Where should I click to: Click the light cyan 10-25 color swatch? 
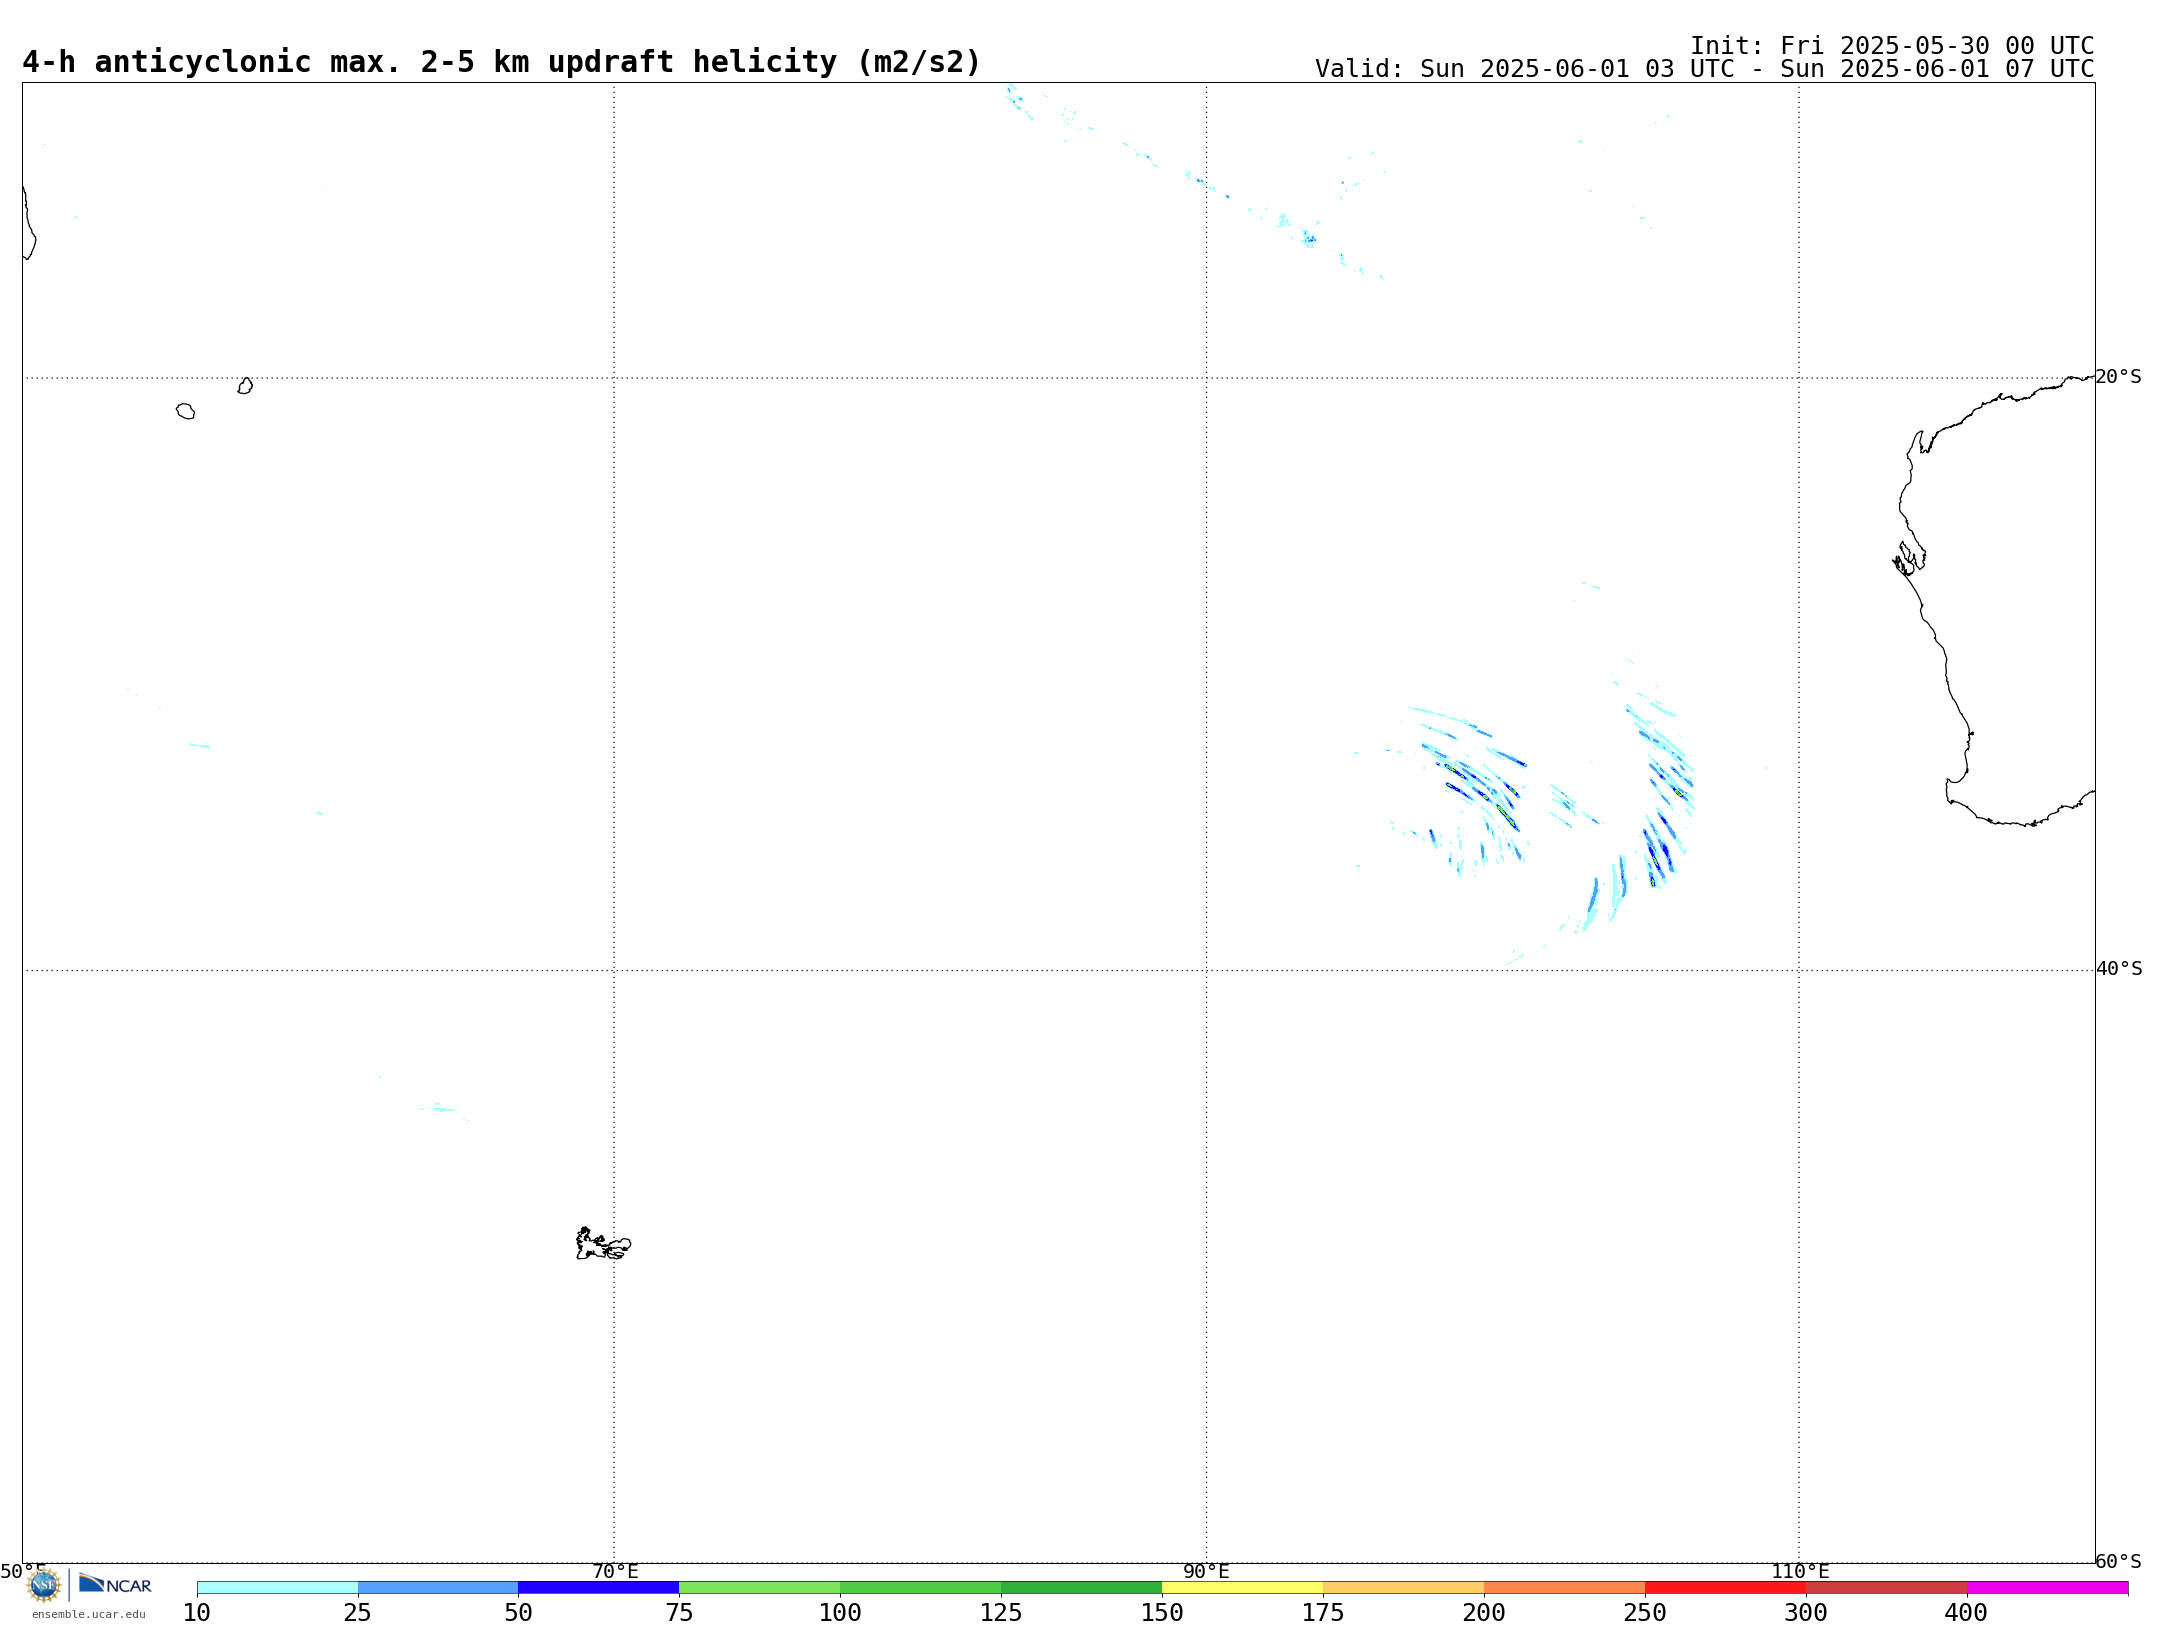pos(277,1588)
